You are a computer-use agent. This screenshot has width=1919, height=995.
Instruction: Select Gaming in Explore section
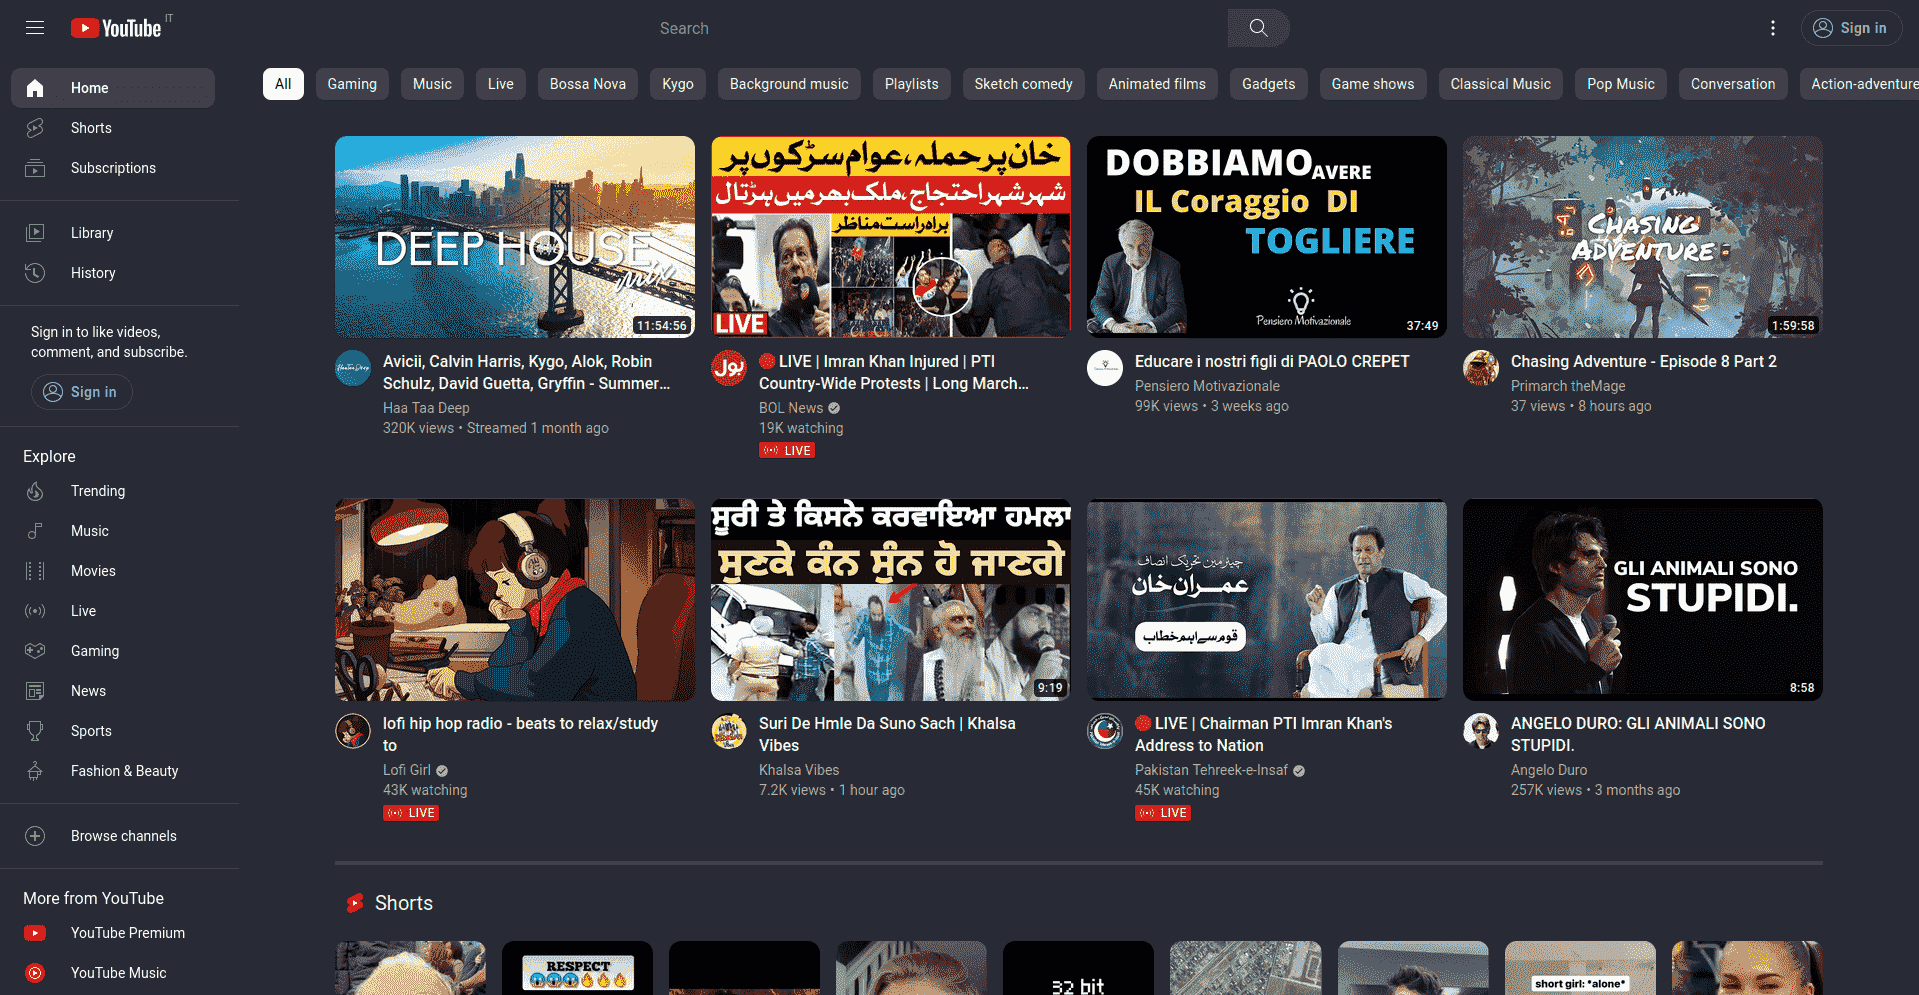[x=95, y=651]
